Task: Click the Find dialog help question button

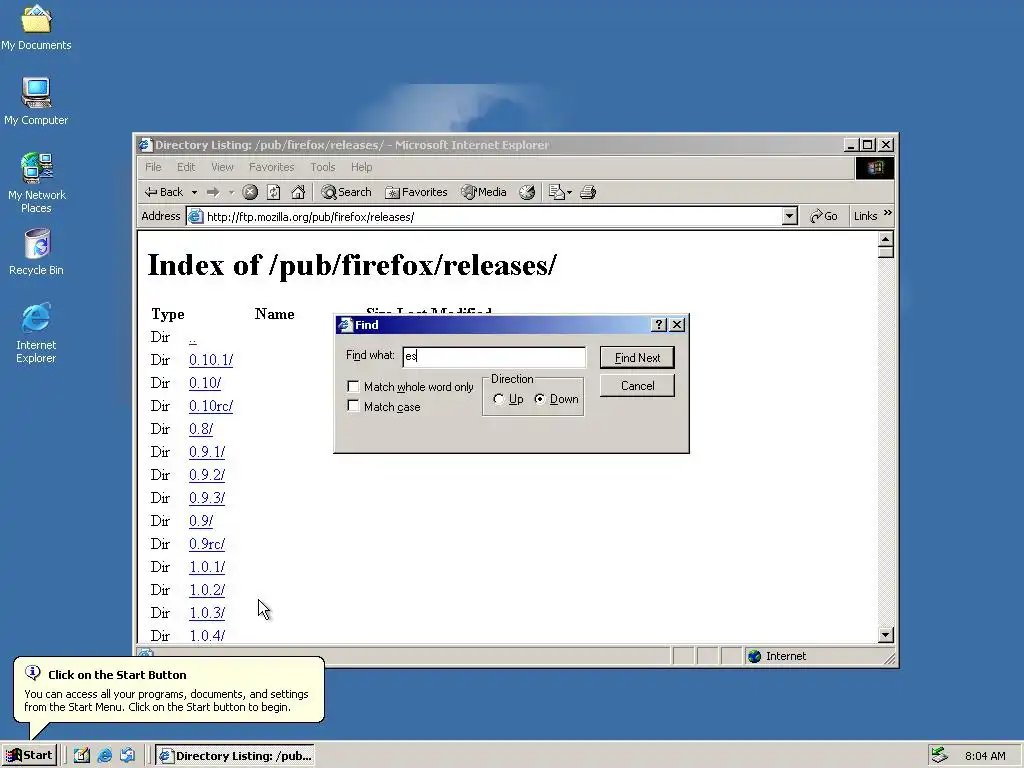Action: coord(659,325)
